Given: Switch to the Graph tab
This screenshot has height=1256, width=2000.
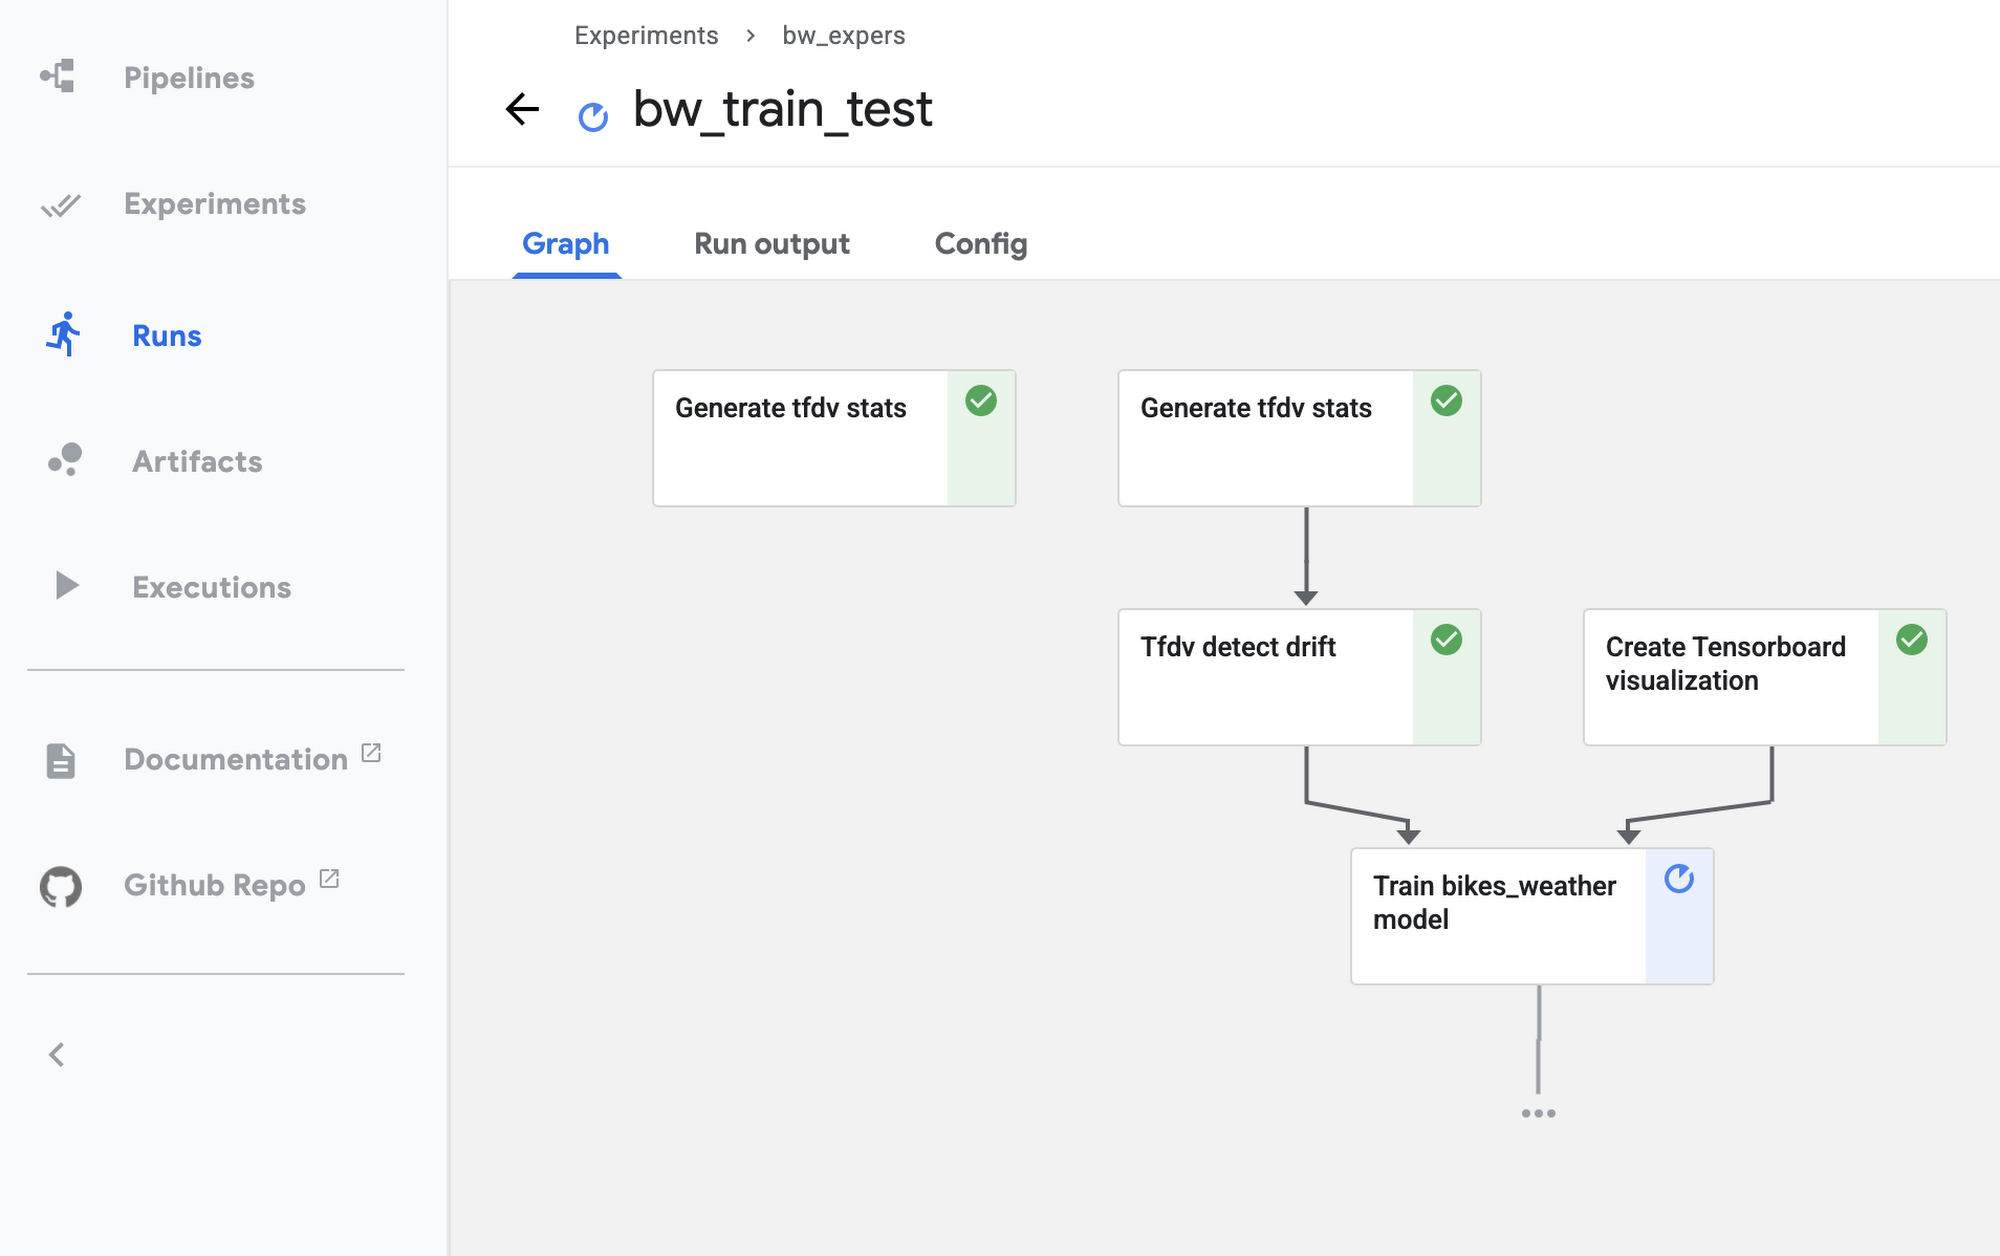Looking at the screenshot, I should (x=566, y=244).
